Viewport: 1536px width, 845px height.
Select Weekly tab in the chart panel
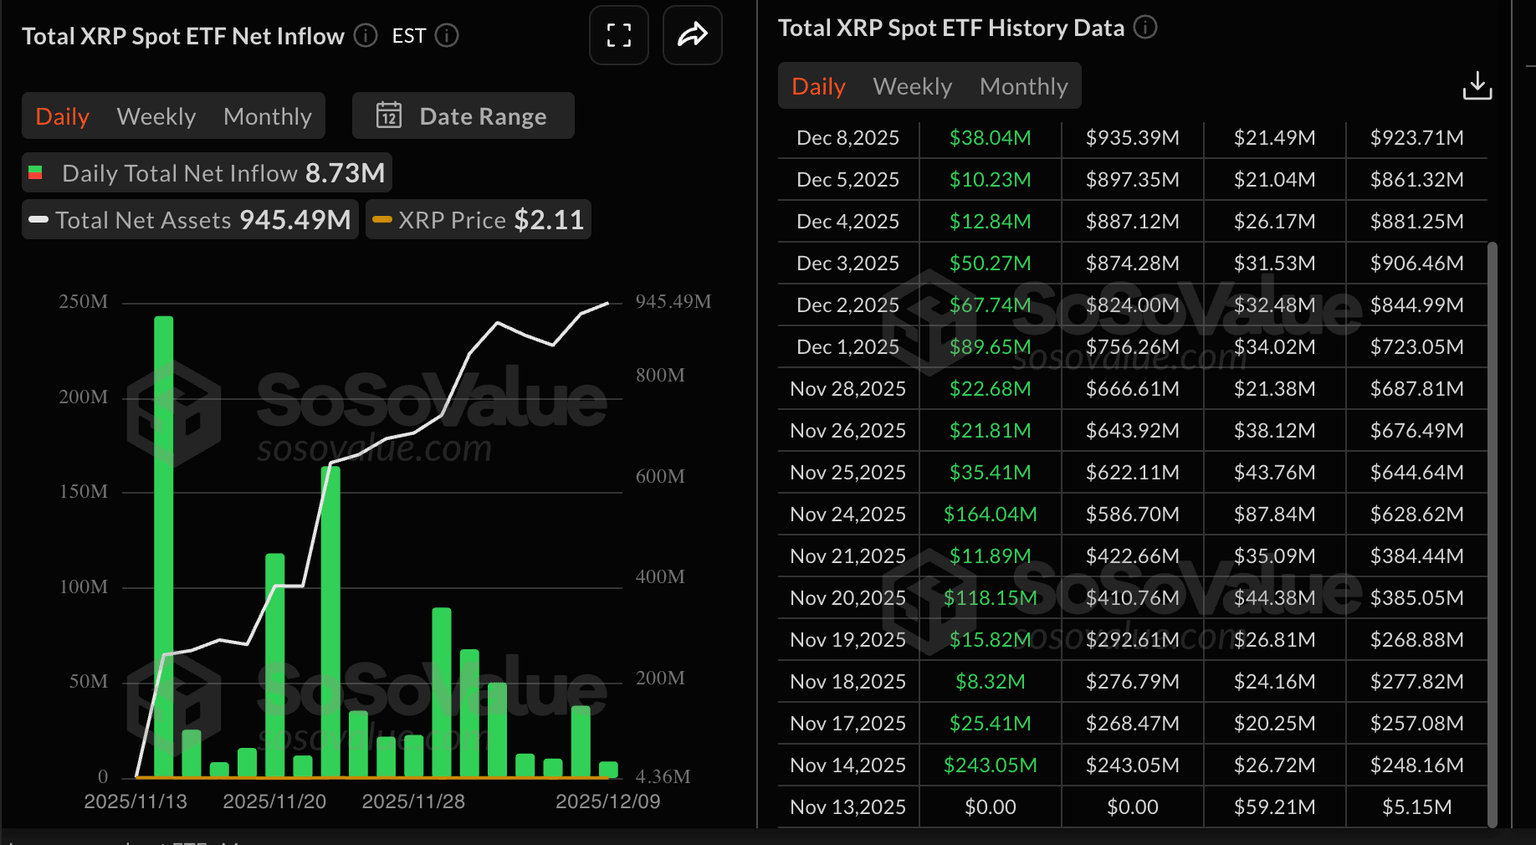coord(156,117)
